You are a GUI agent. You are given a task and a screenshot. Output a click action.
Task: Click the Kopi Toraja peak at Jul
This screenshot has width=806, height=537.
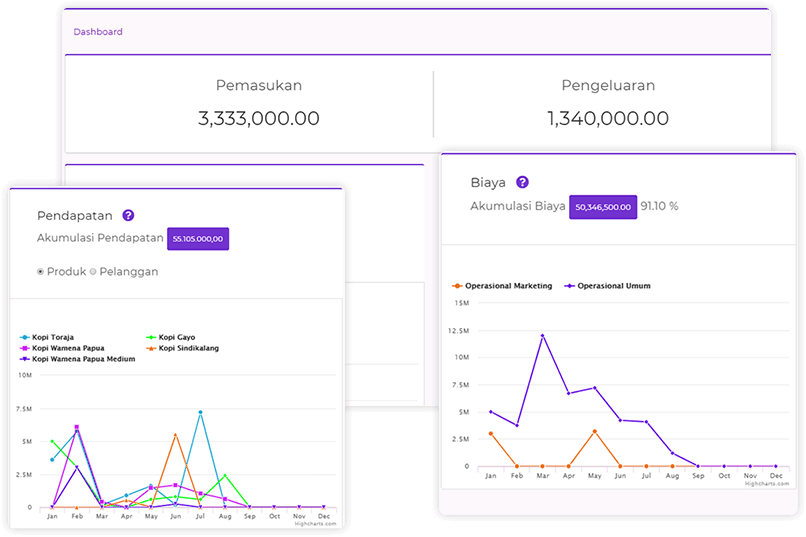[x=200, y=412]
